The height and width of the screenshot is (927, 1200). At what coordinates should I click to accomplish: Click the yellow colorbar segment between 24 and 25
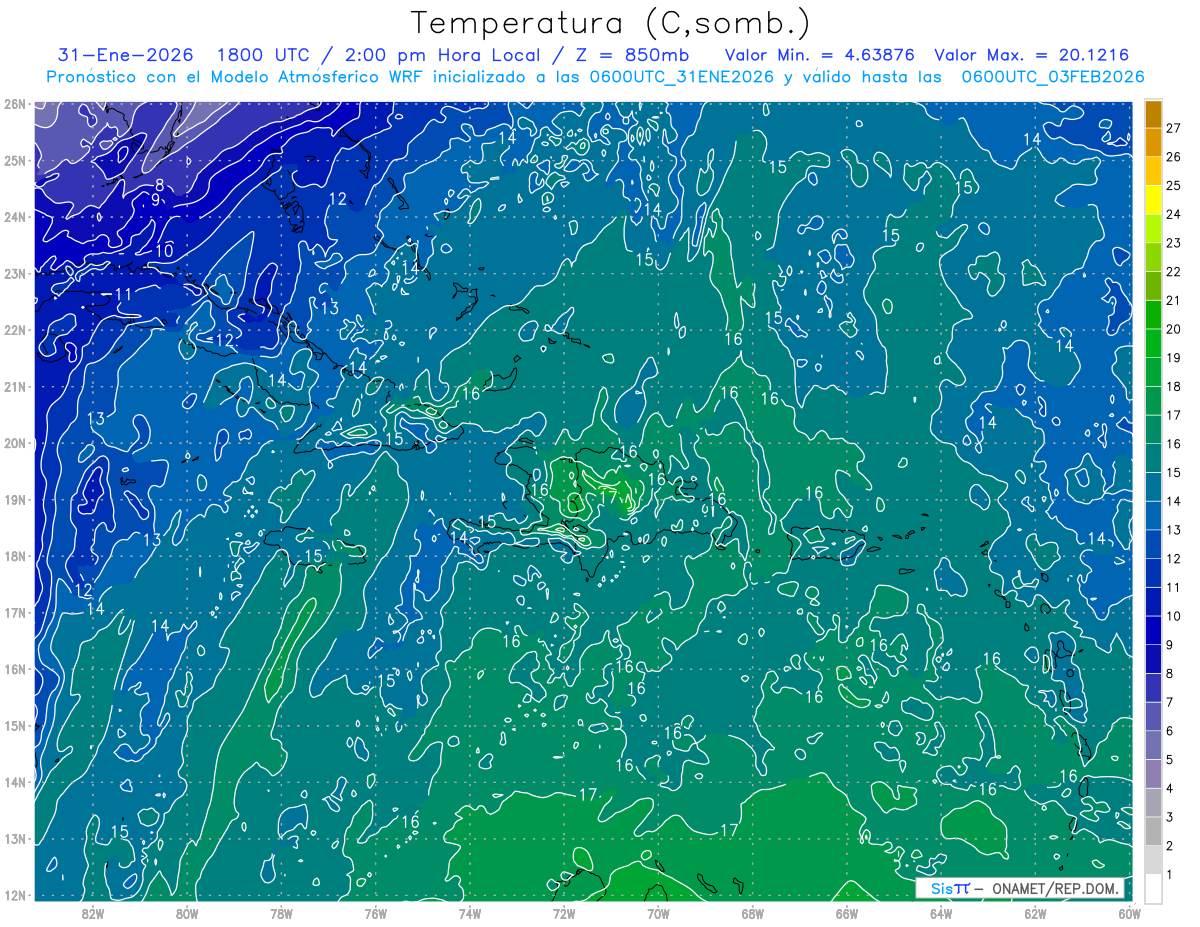pyautogui.click(x=1154, y=199)
